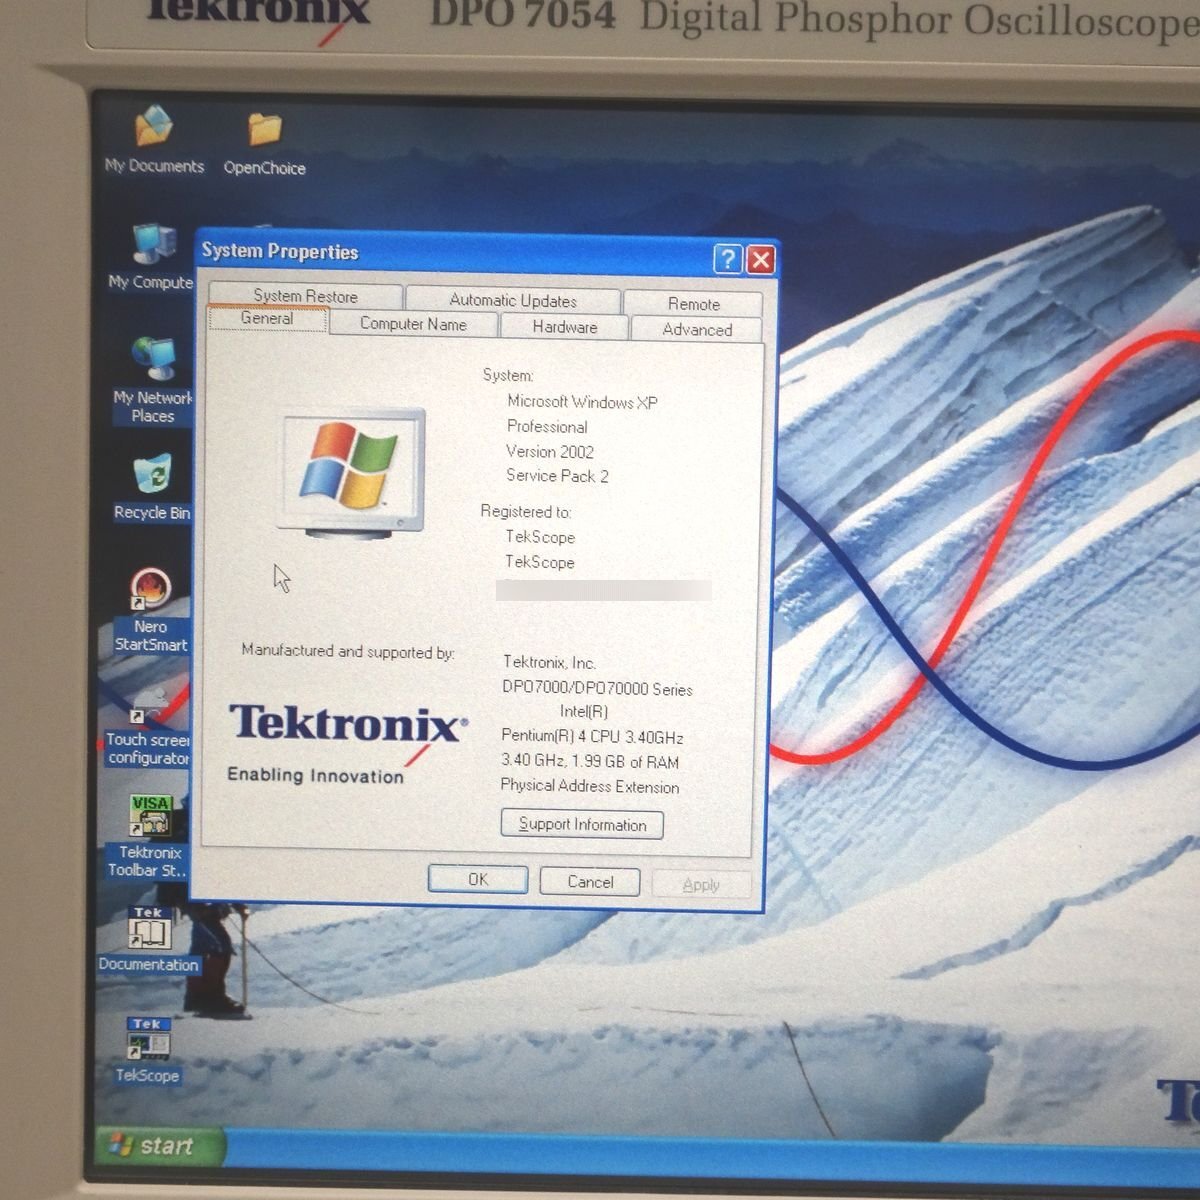The image size is (1200, 1200).
Task: Click the Windows XP monitor logo image
Action: click(x=350, y=474)
